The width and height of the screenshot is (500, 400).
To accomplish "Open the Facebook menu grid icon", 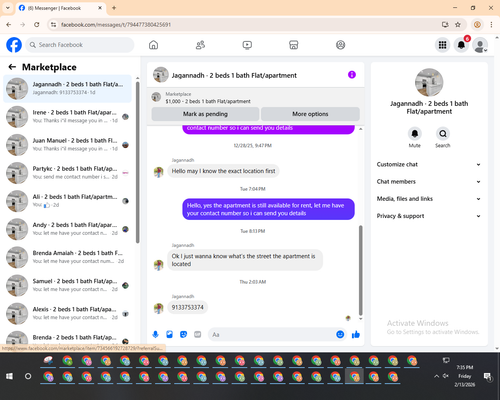I will [442, 45].
